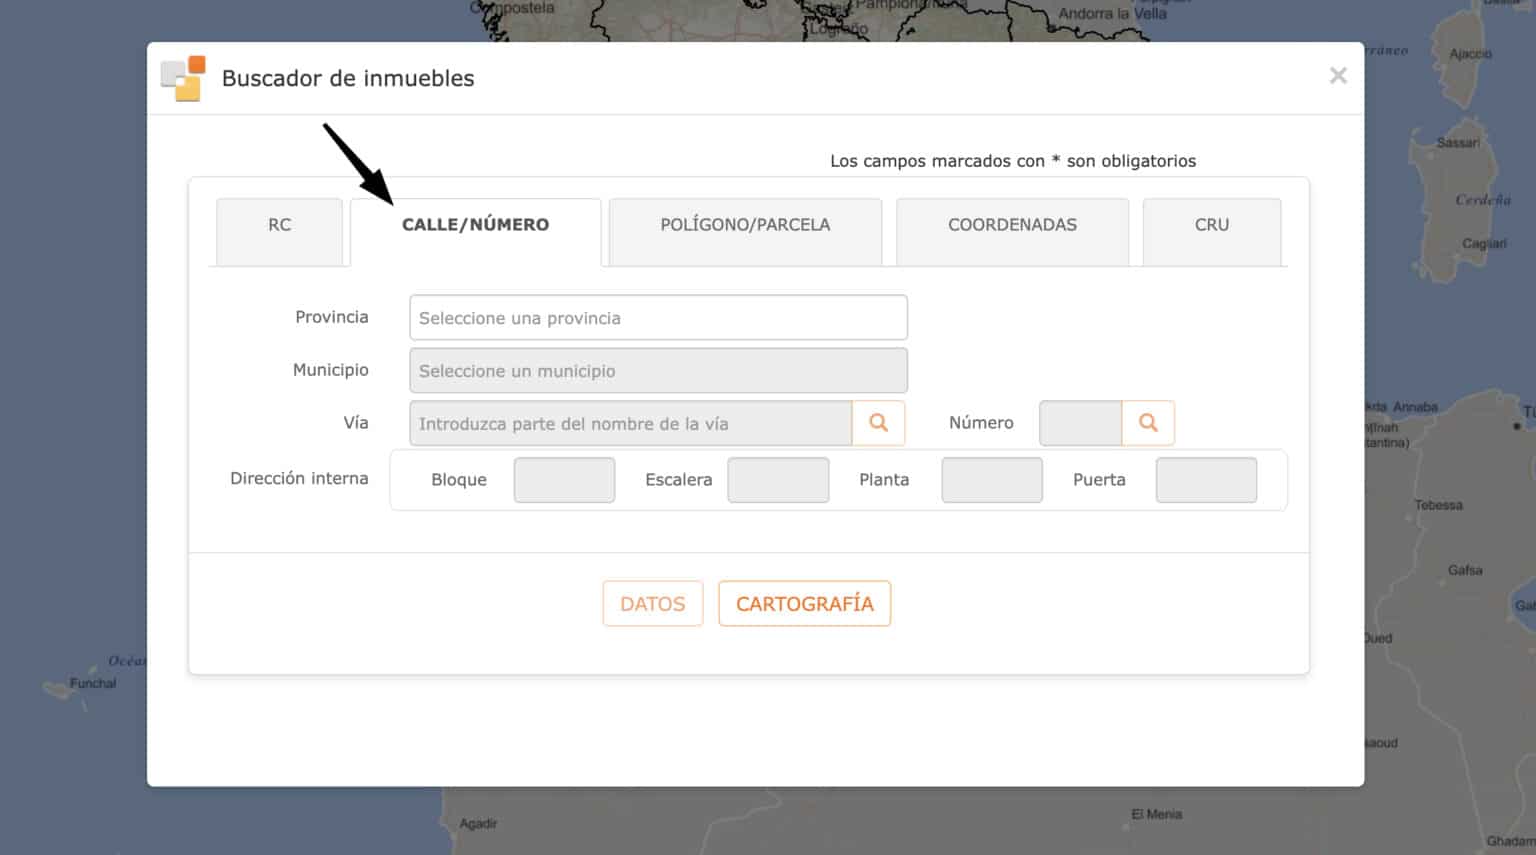Click the Buscador de inmuebles logo icon
1536x855 pixels.
[x=183, y=77]
